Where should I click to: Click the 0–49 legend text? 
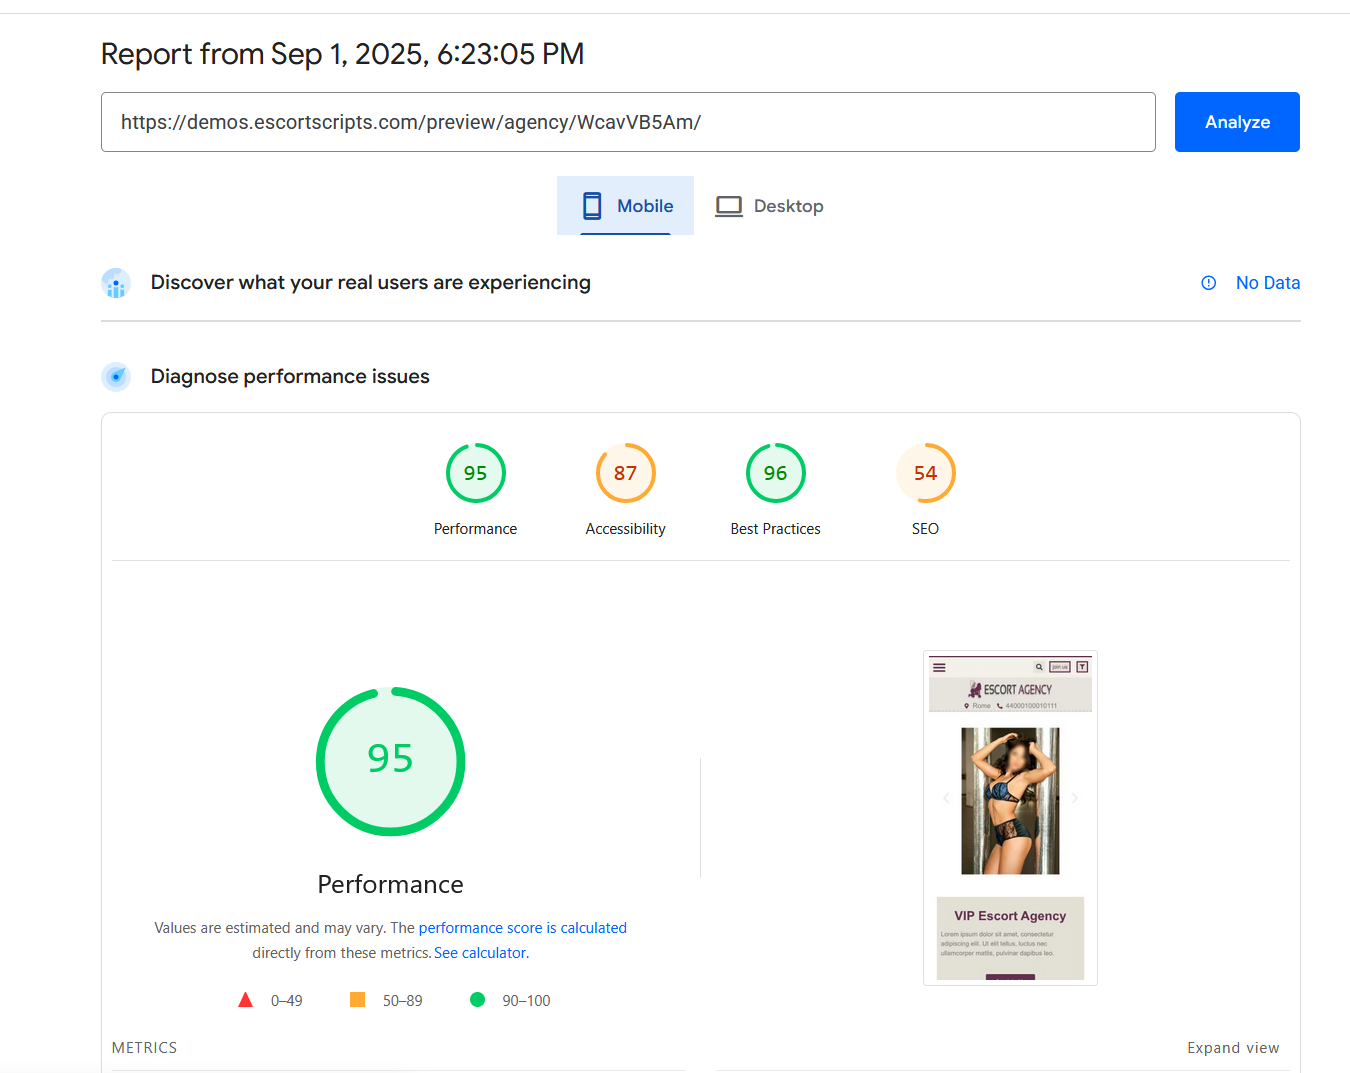click(x=287, y=1001)
